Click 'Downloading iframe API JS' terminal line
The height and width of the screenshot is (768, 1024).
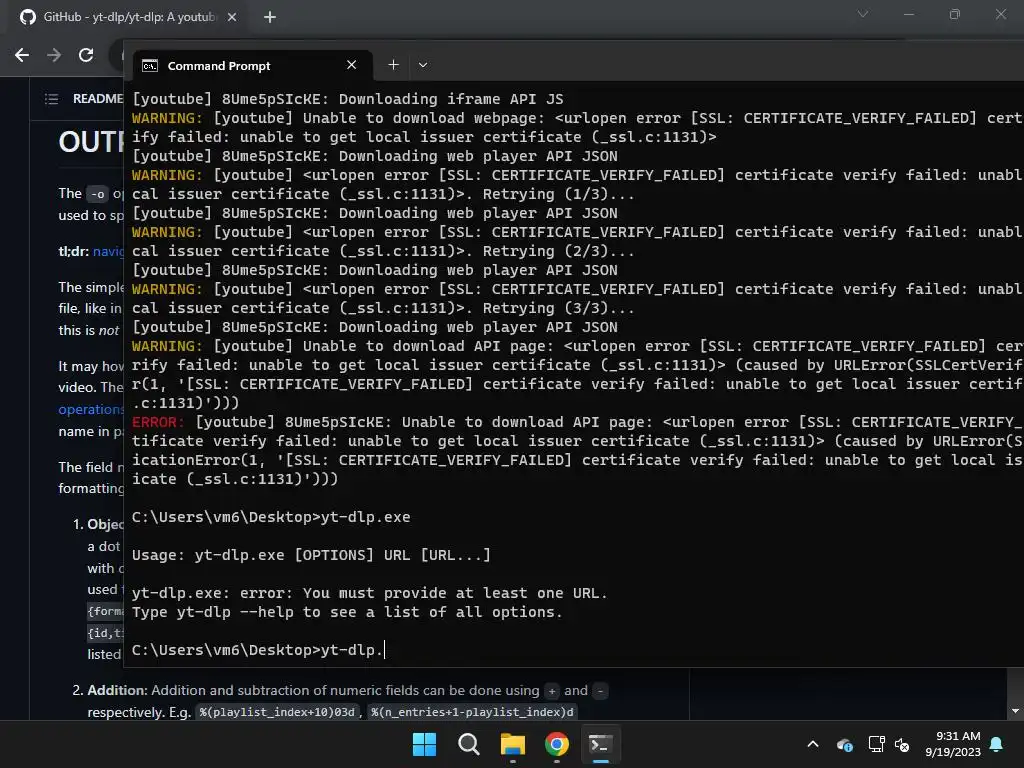(x=347, y=99)
